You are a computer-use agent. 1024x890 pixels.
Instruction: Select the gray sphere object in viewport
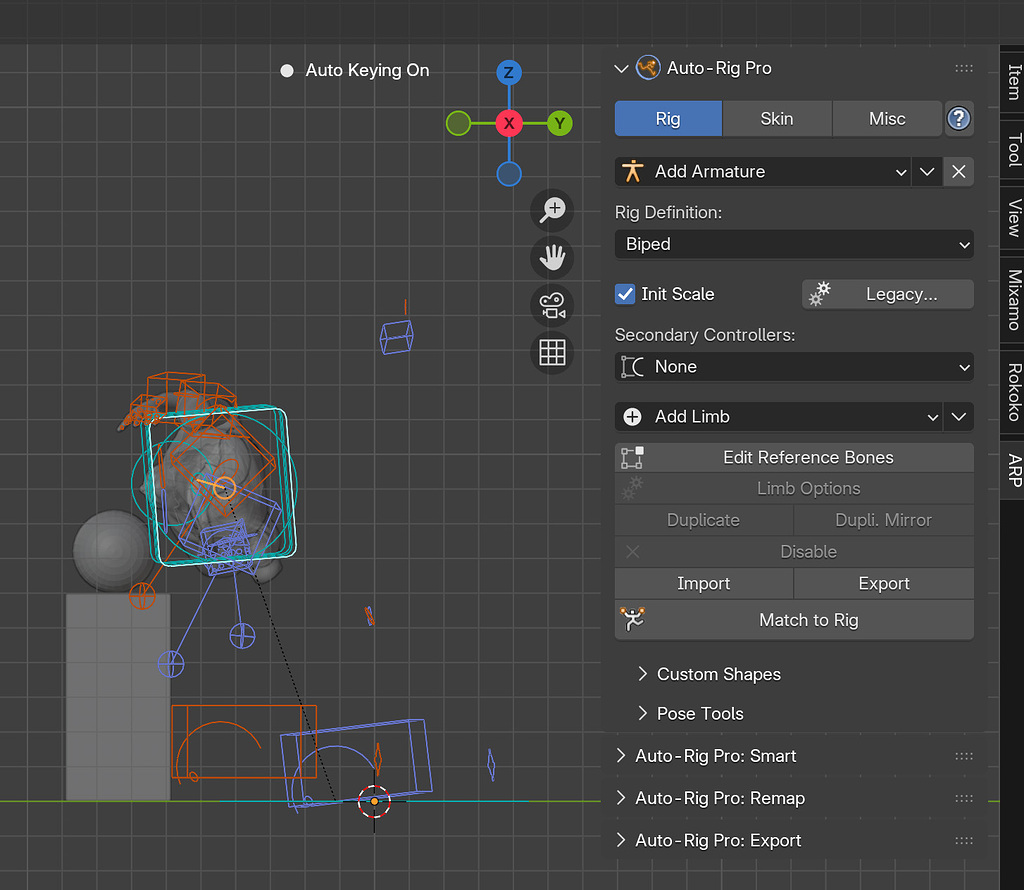click(x=110, y=550)
